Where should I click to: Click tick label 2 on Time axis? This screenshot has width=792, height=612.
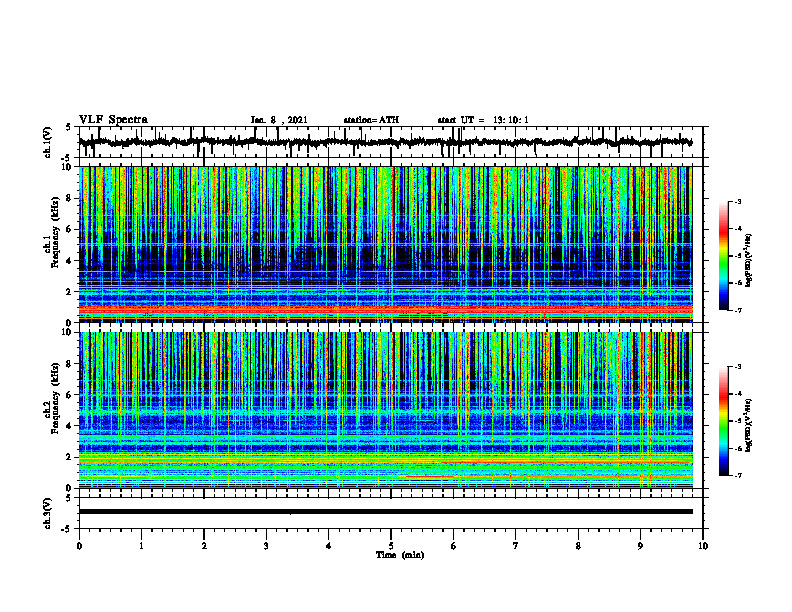coord(204,546)
